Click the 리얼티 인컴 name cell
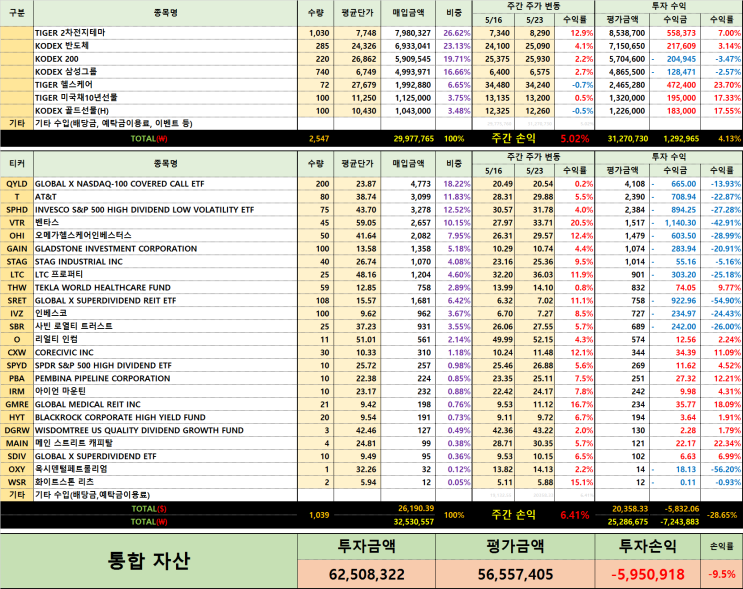This screenshot has height=589, width=743. coord(165,339)
